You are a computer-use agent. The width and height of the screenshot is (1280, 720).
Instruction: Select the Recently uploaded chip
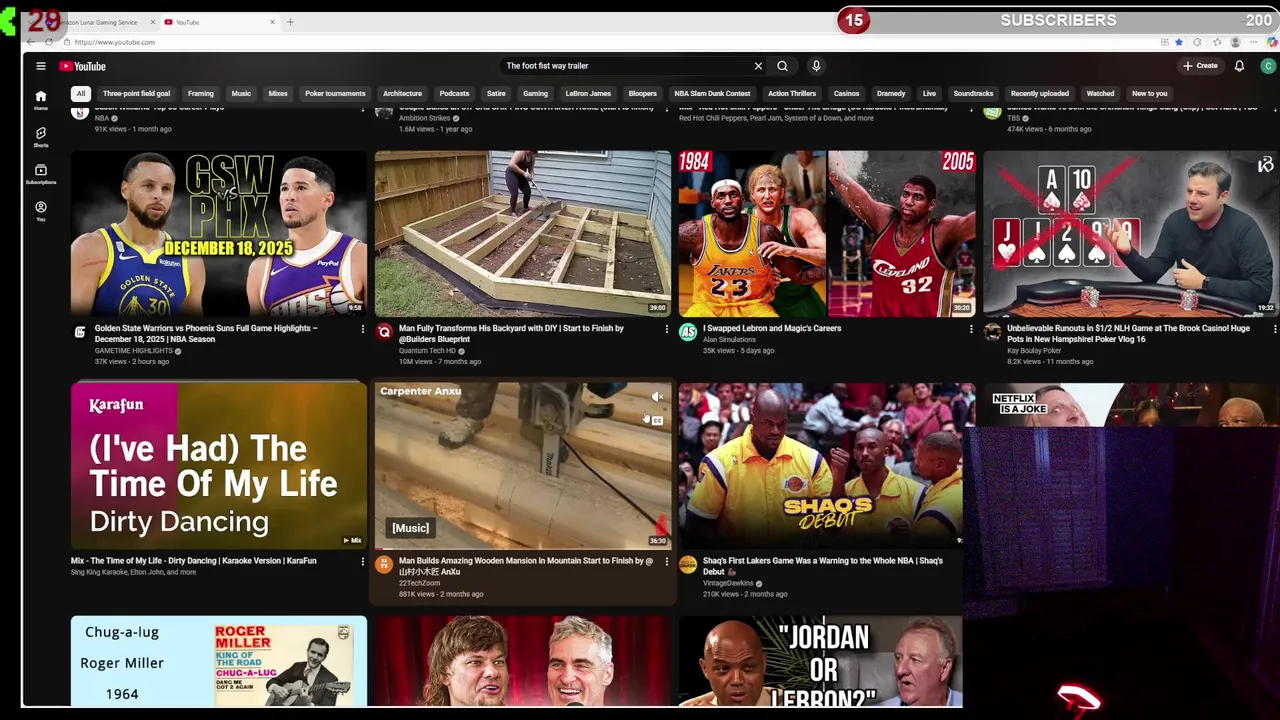[1039, 94]
